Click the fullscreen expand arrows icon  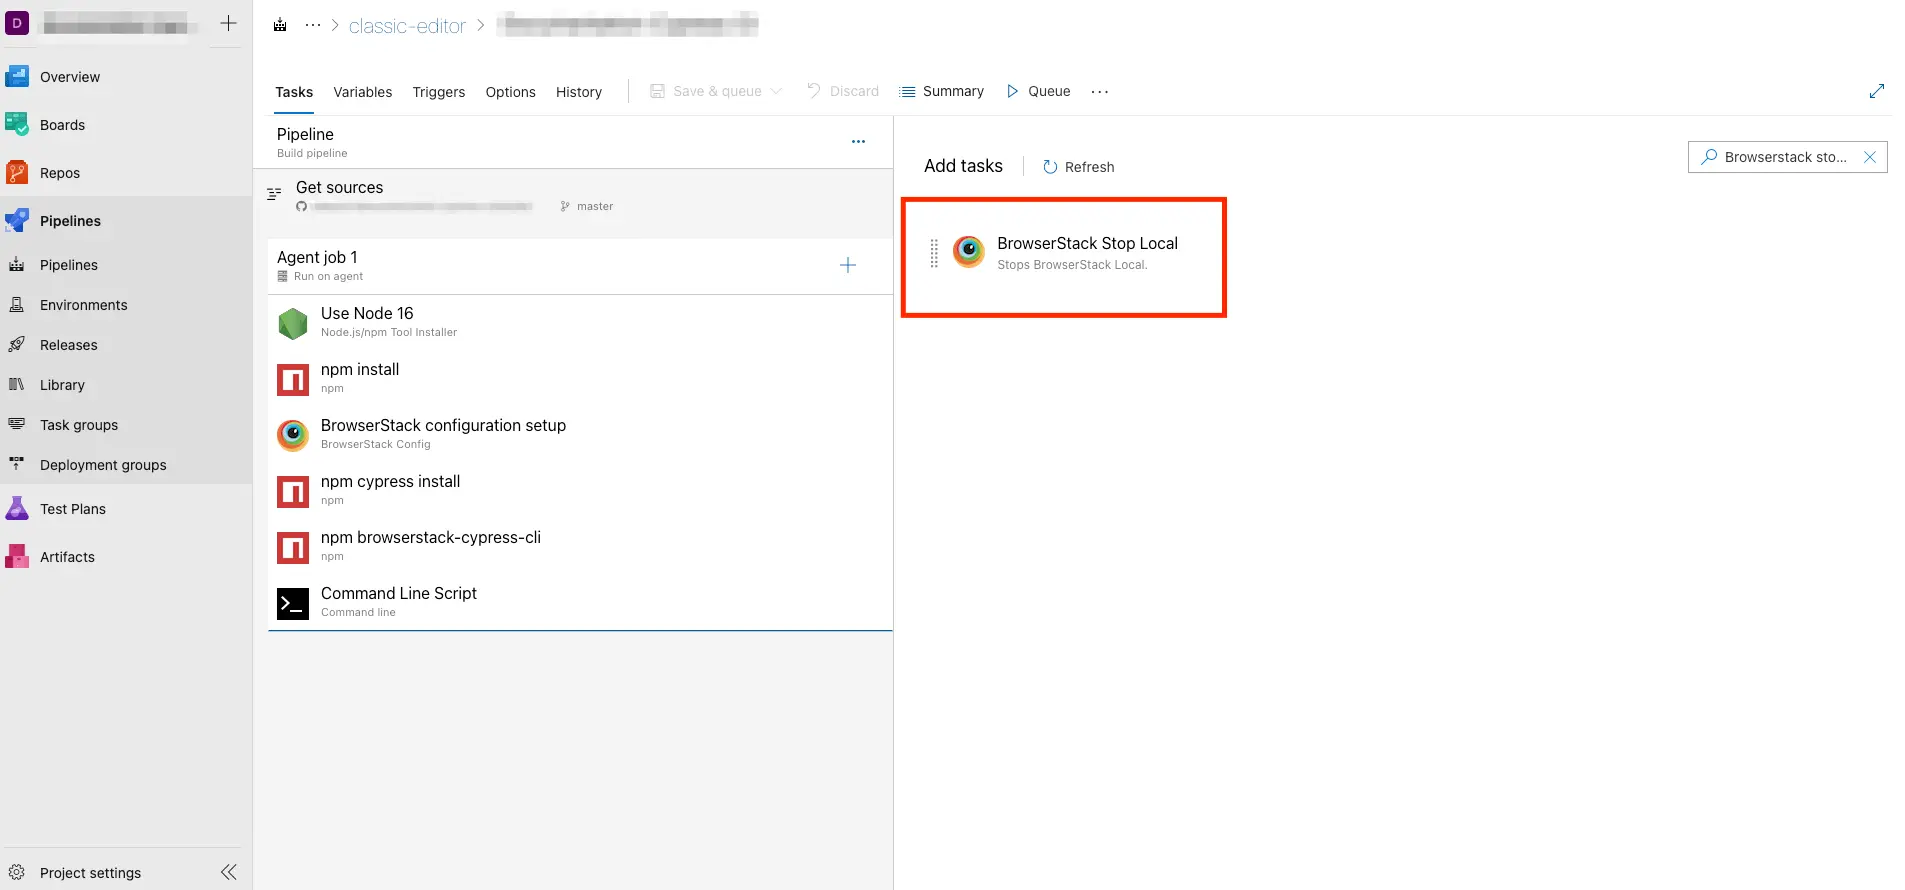[x=1876, y=91]
